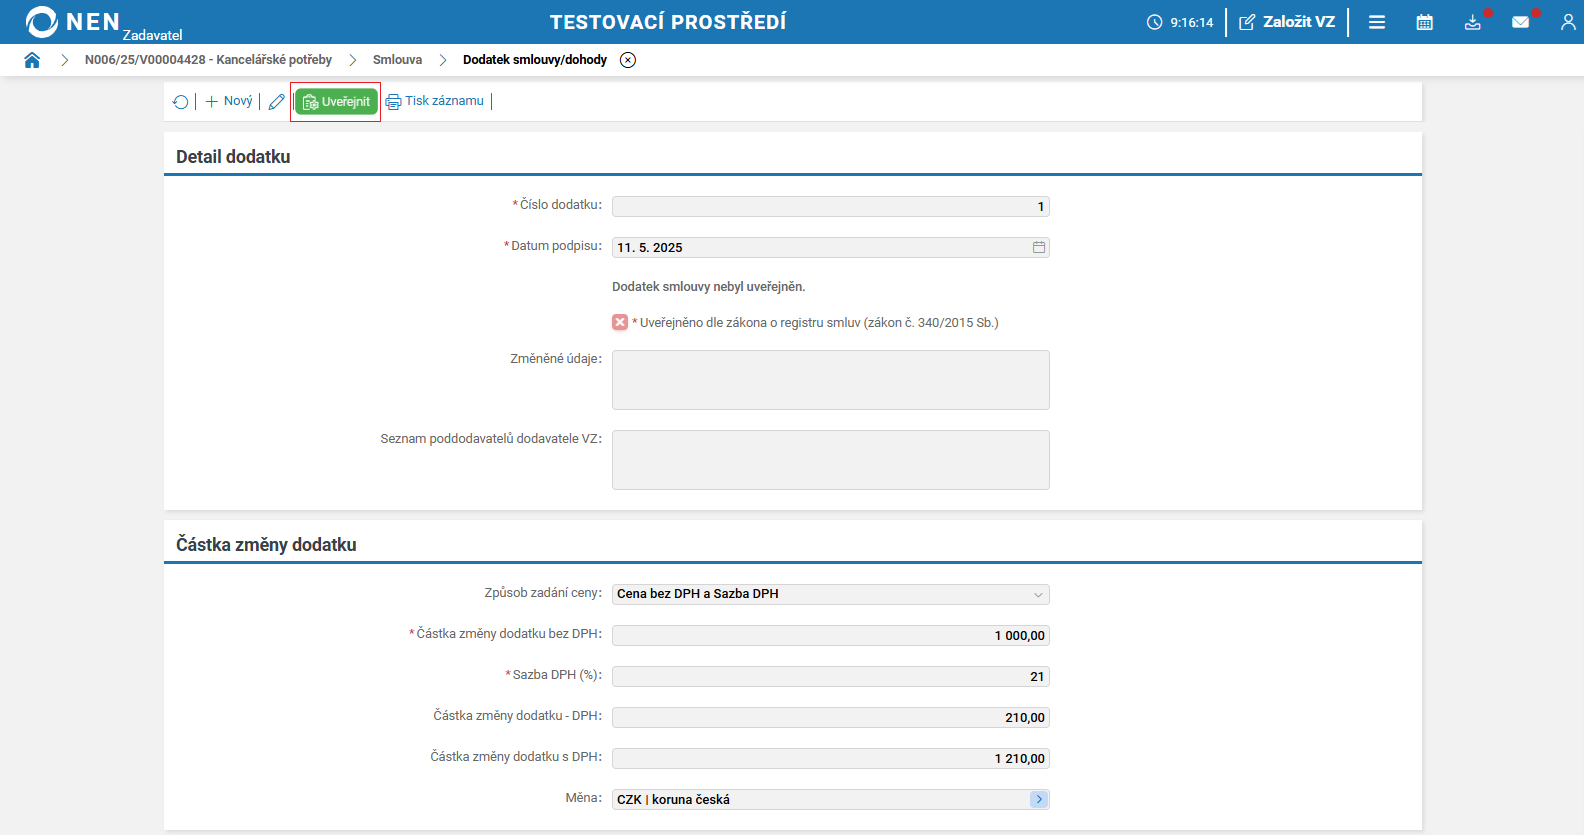
Task: Go to the home page icon
Action: tap(32, 60)
